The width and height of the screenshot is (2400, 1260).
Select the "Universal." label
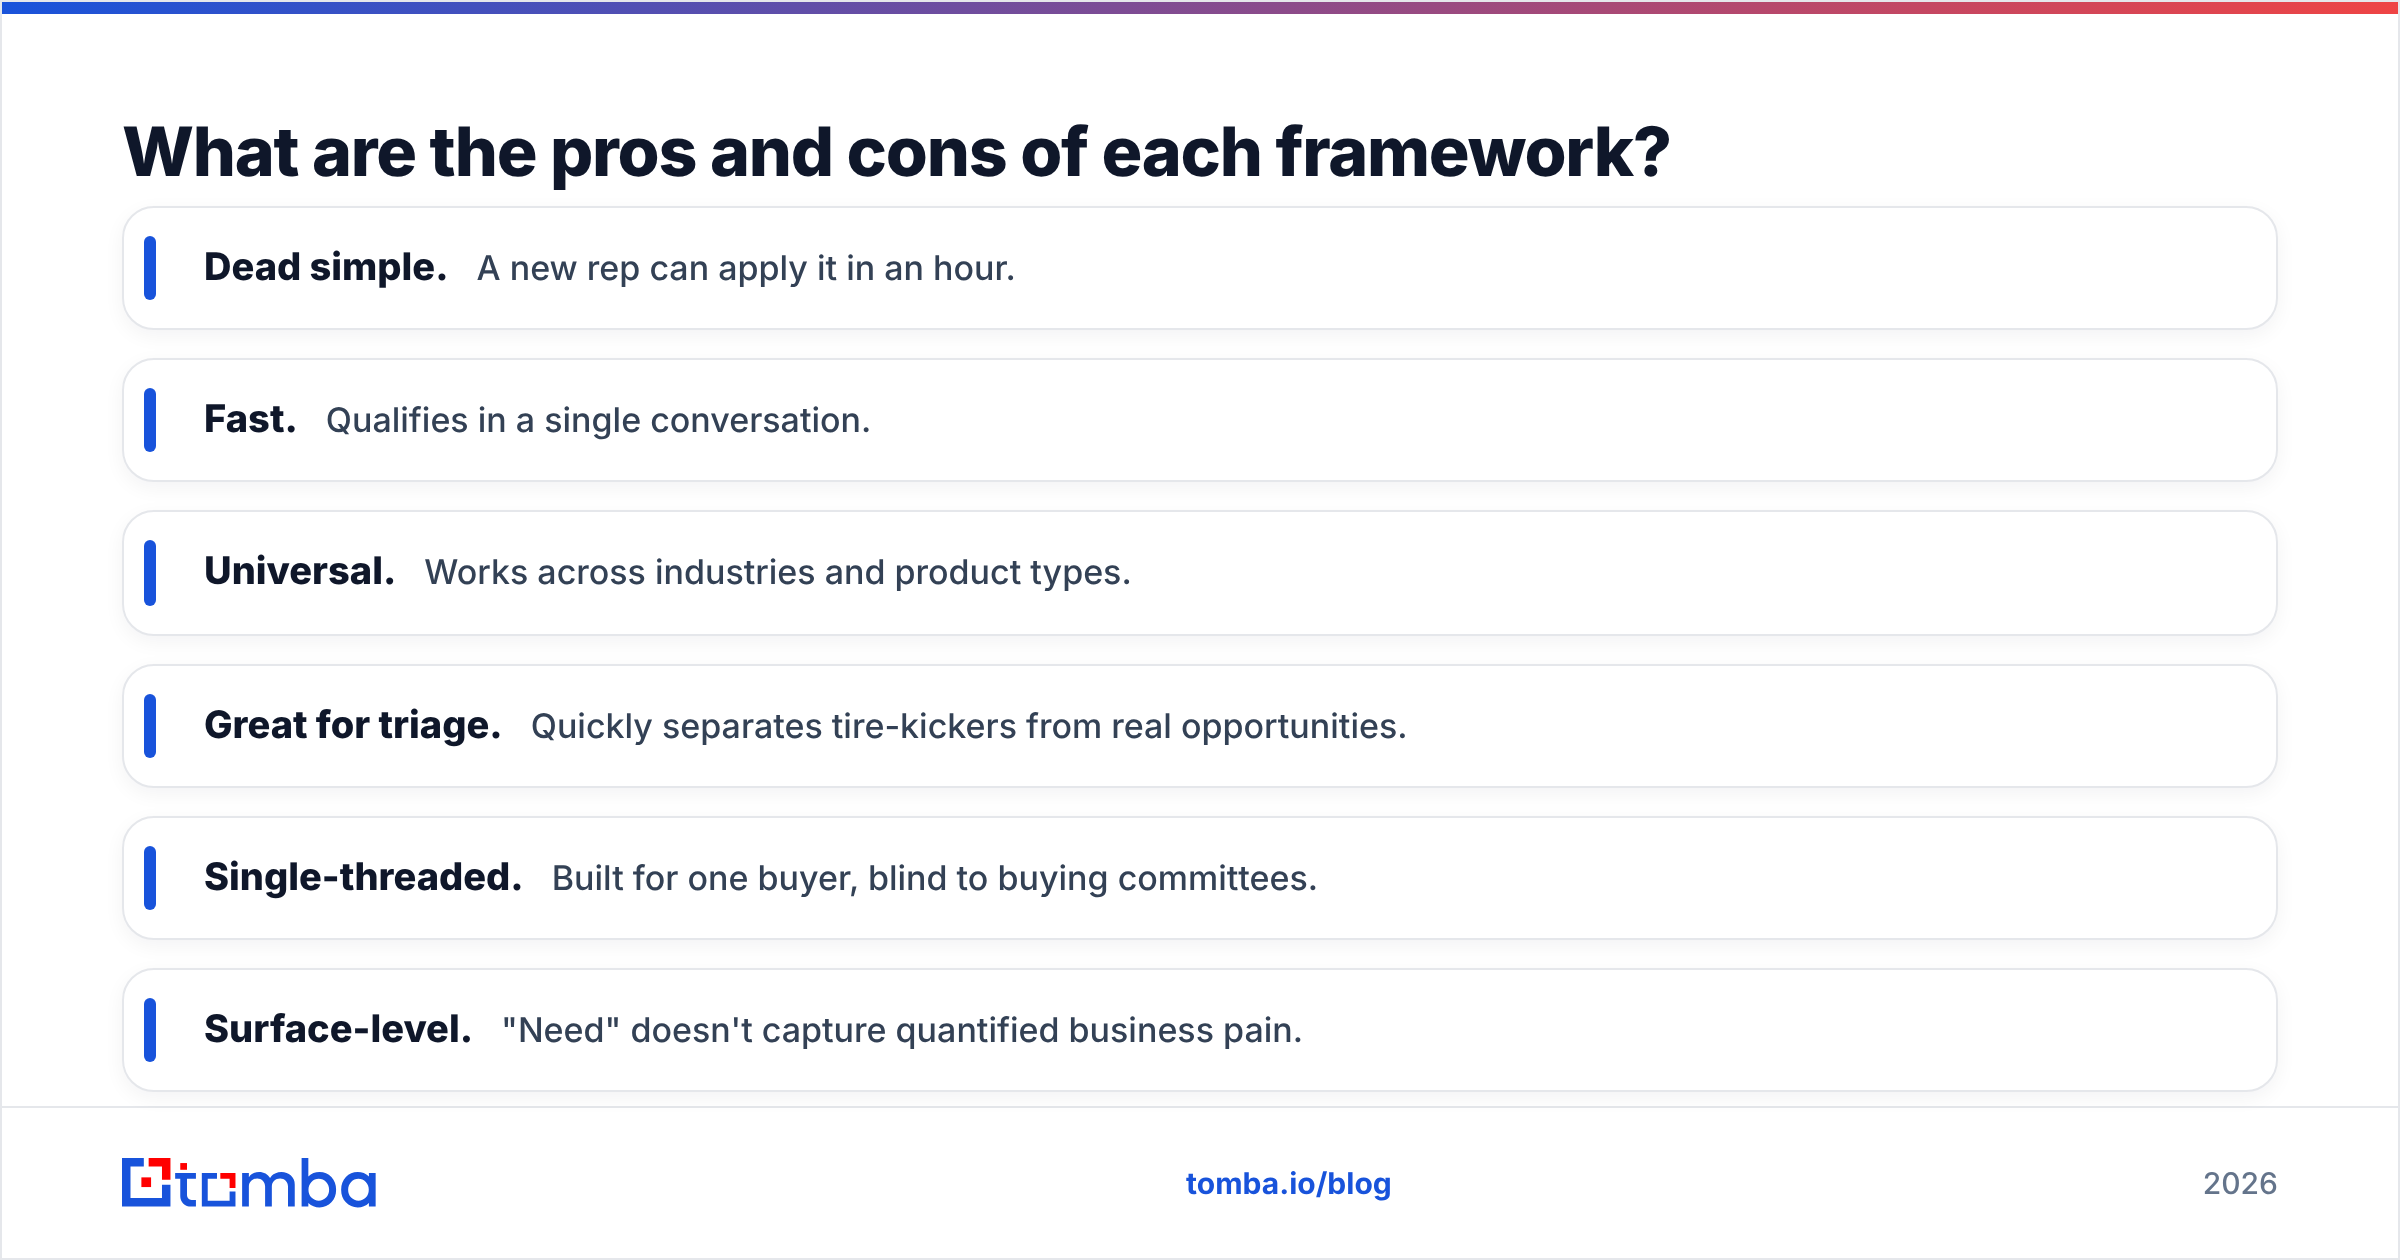click(x=299, y=572)
